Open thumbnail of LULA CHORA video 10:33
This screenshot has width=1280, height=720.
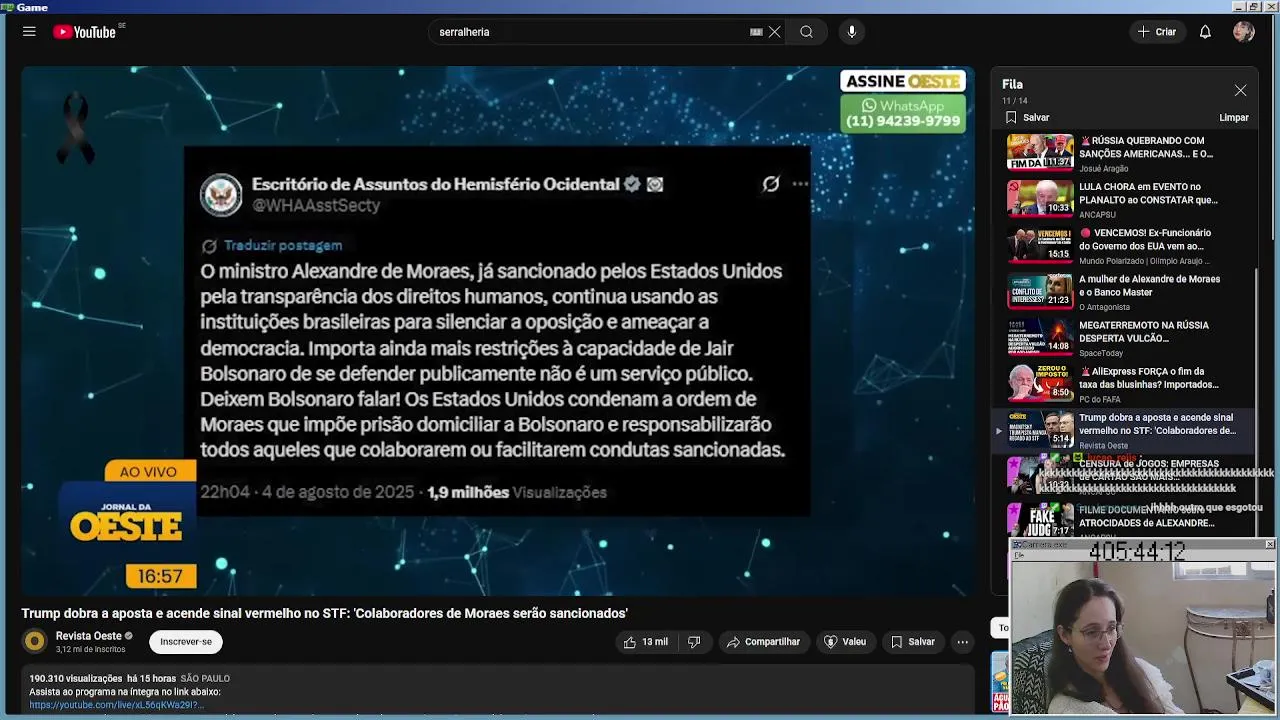pyautogui.click(x=1040, y=198)
